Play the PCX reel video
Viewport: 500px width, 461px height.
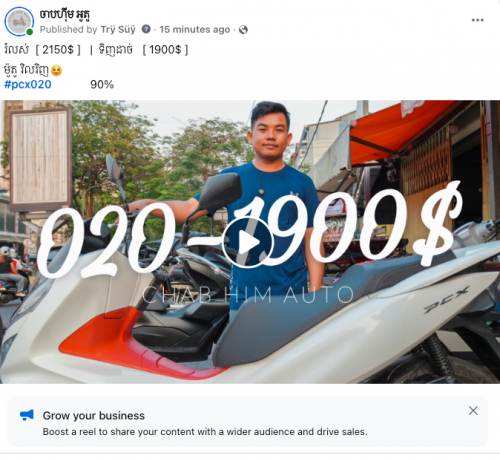tap(248, 242)
